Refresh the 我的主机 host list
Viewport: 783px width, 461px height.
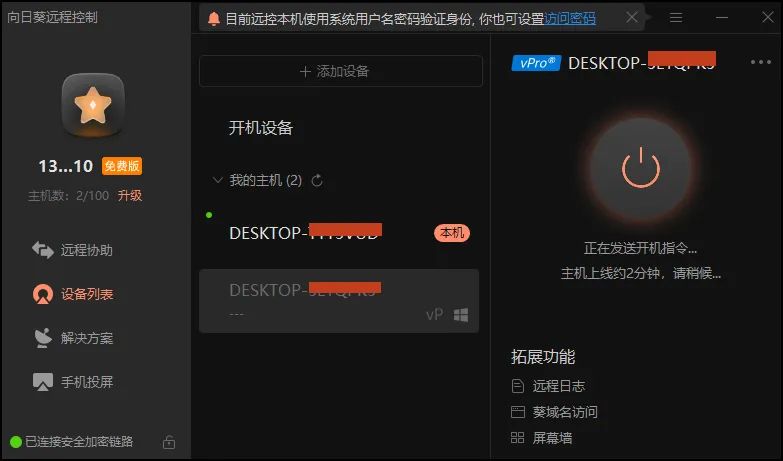tap(317, 180)
